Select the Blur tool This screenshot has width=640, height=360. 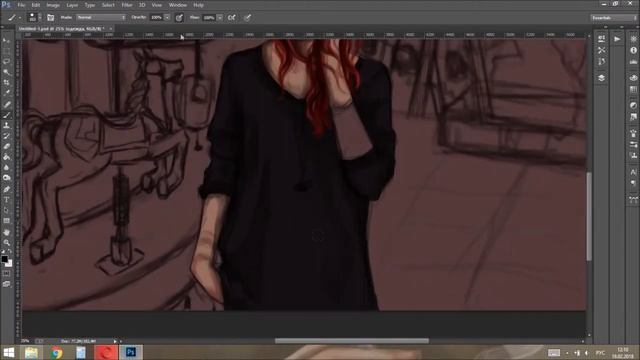coord(7,168)
